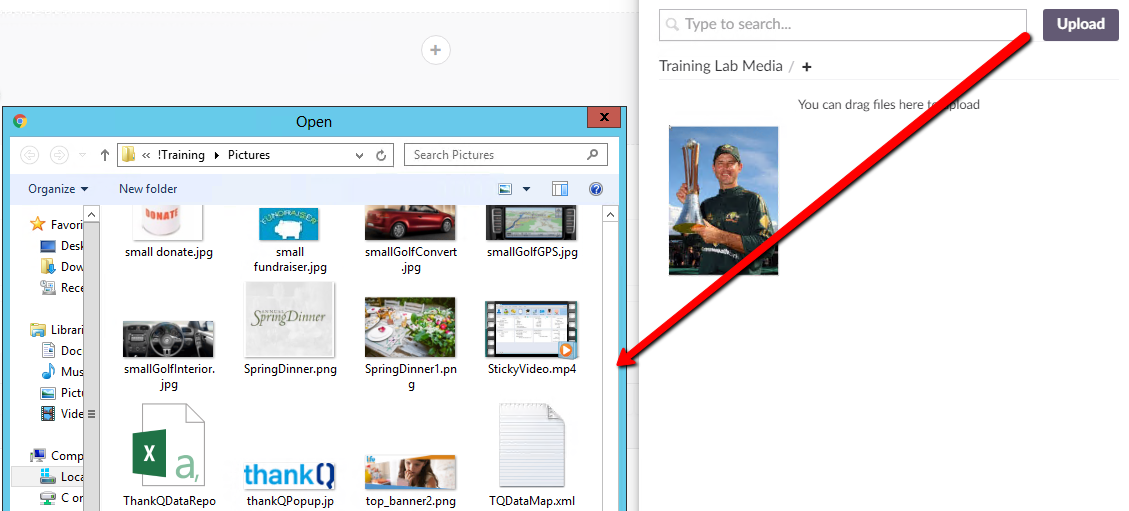Select the TQDataMap.xml file icon
The width and height of the screenshot is (1129, 511).
click(x=531, y=445)
